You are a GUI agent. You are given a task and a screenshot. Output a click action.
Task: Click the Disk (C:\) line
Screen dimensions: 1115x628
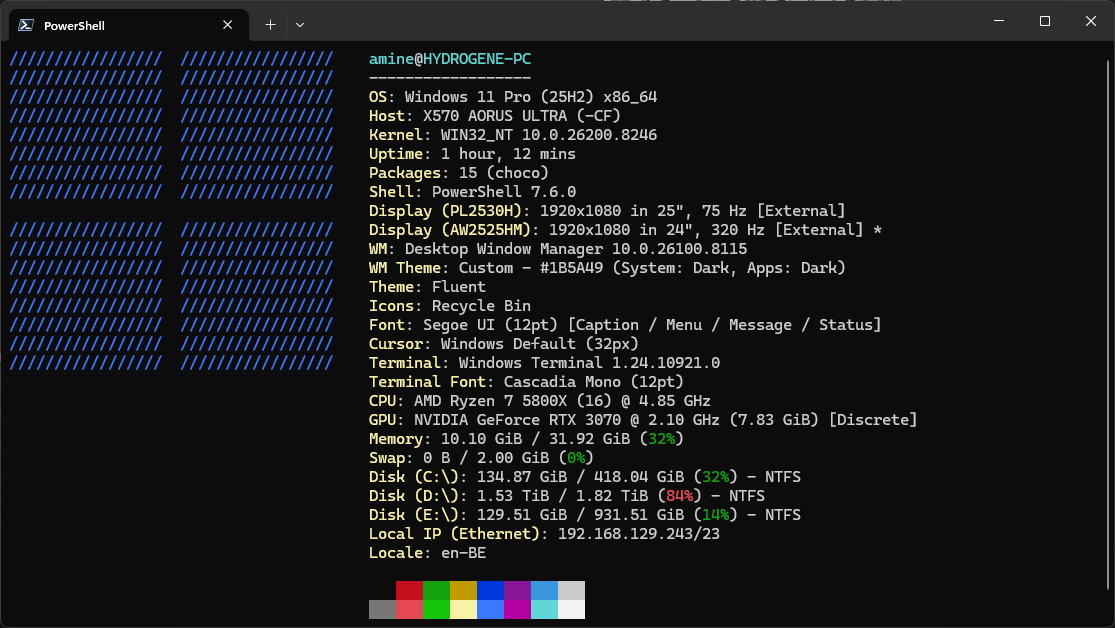[x=585, y=477]
